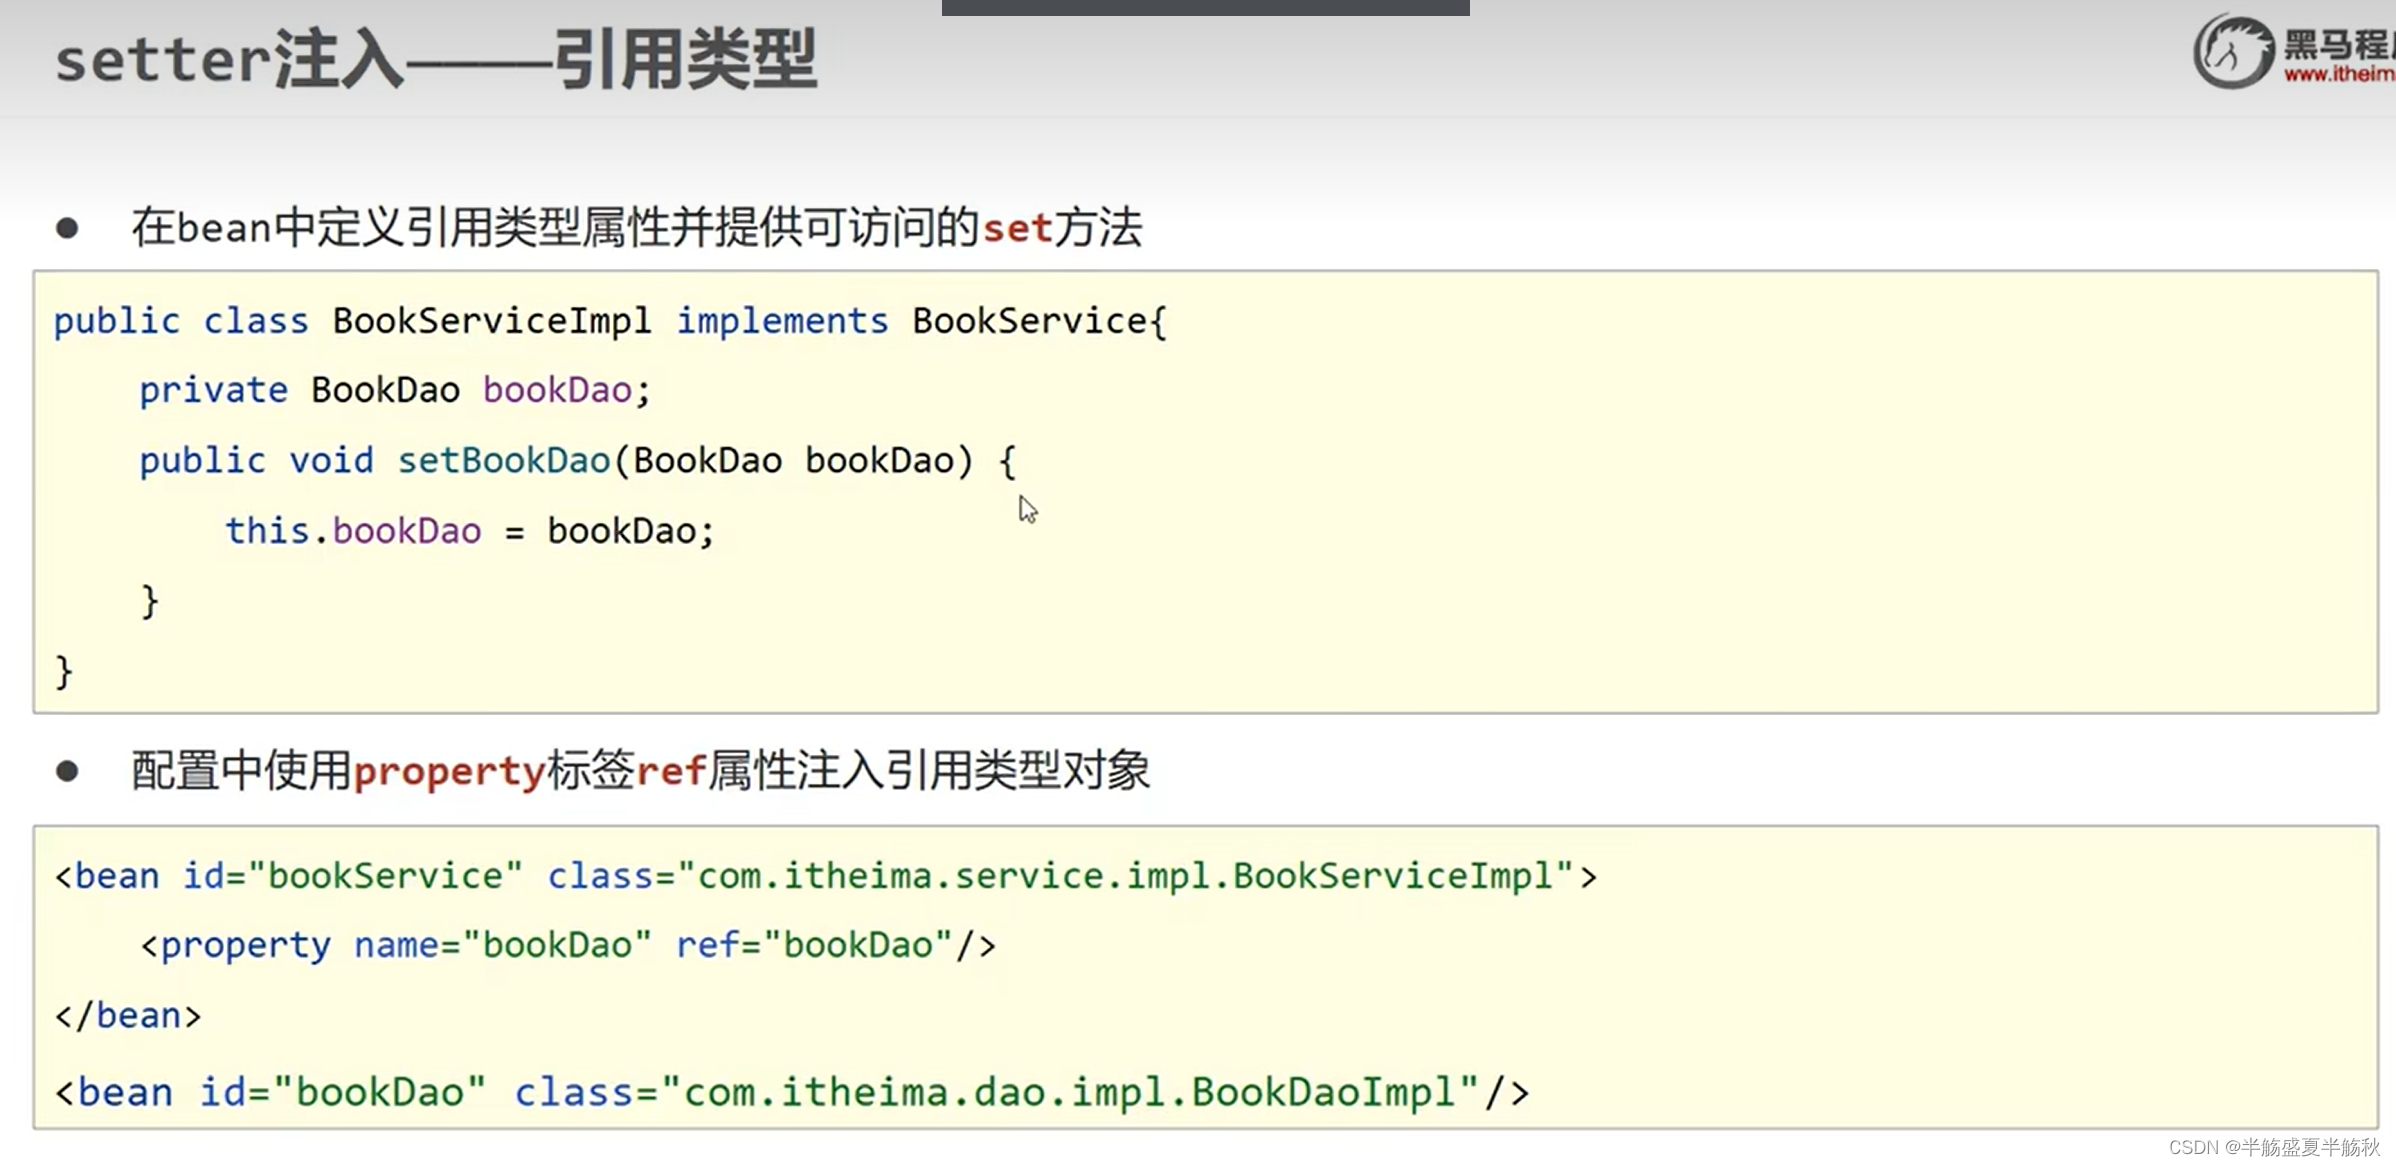
Task: Click the www.itheima URL under logo
Action: [2338, 75]
